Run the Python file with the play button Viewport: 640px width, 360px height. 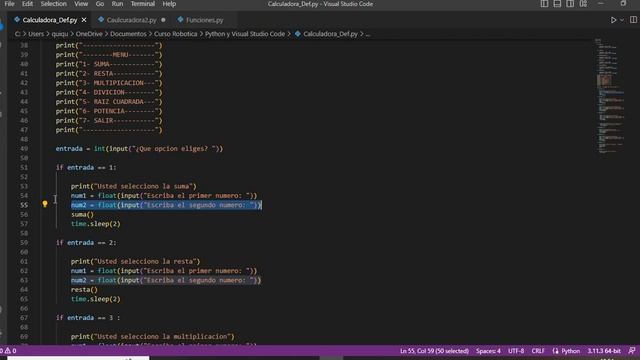613,20
